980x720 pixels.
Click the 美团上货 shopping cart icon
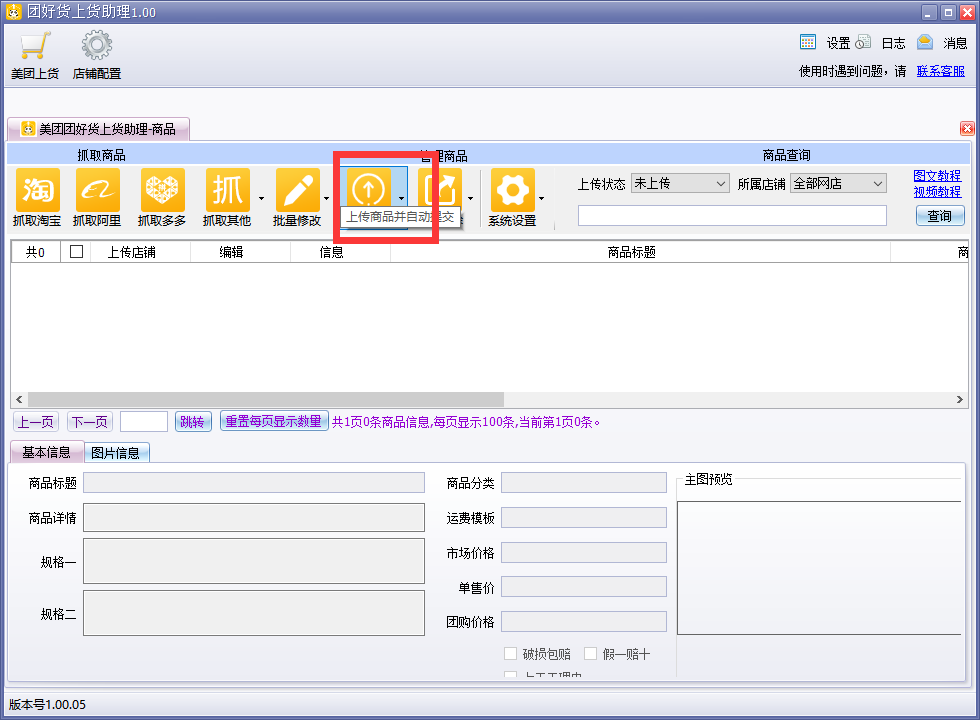(35, 46)
